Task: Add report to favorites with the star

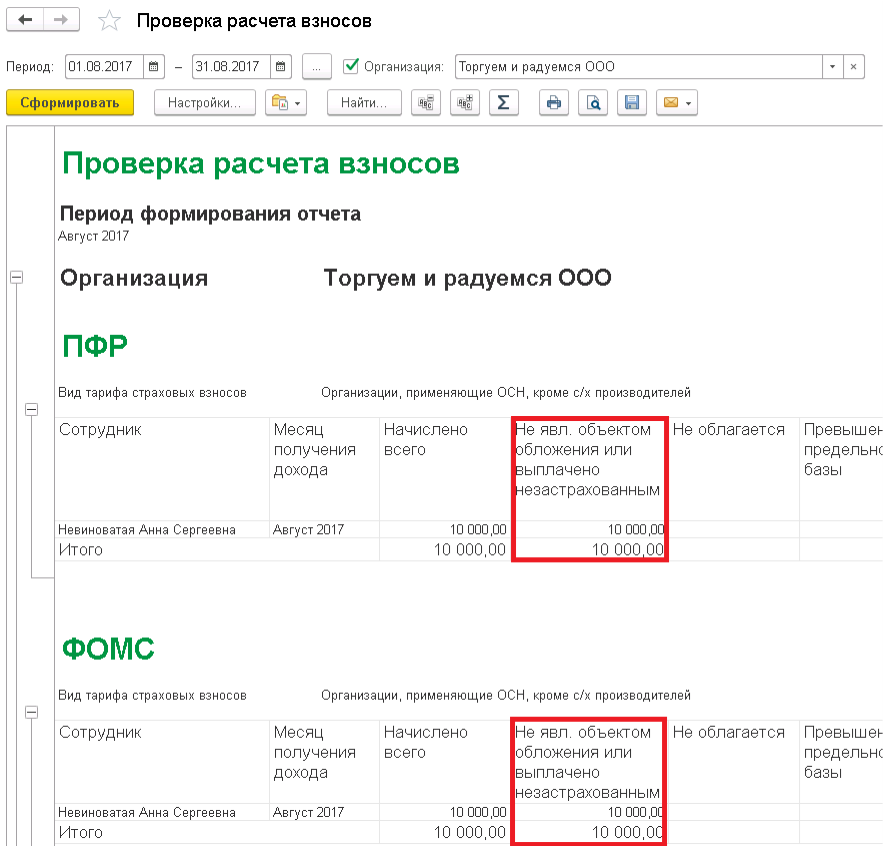Action: (x=109, y=21)
